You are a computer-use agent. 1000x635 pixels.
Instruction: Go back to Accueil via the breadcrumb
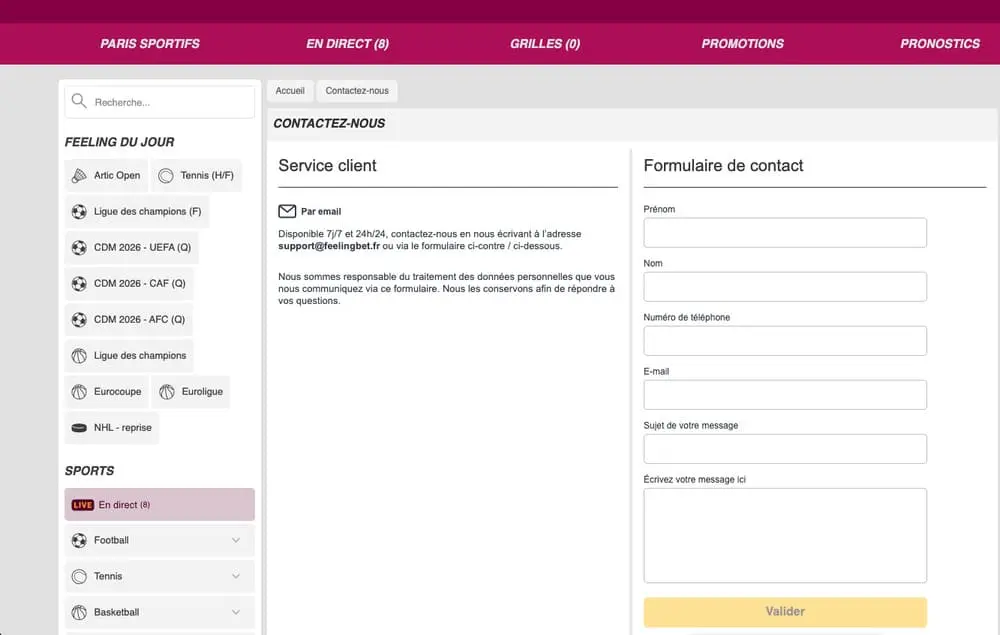coord(290,90)
